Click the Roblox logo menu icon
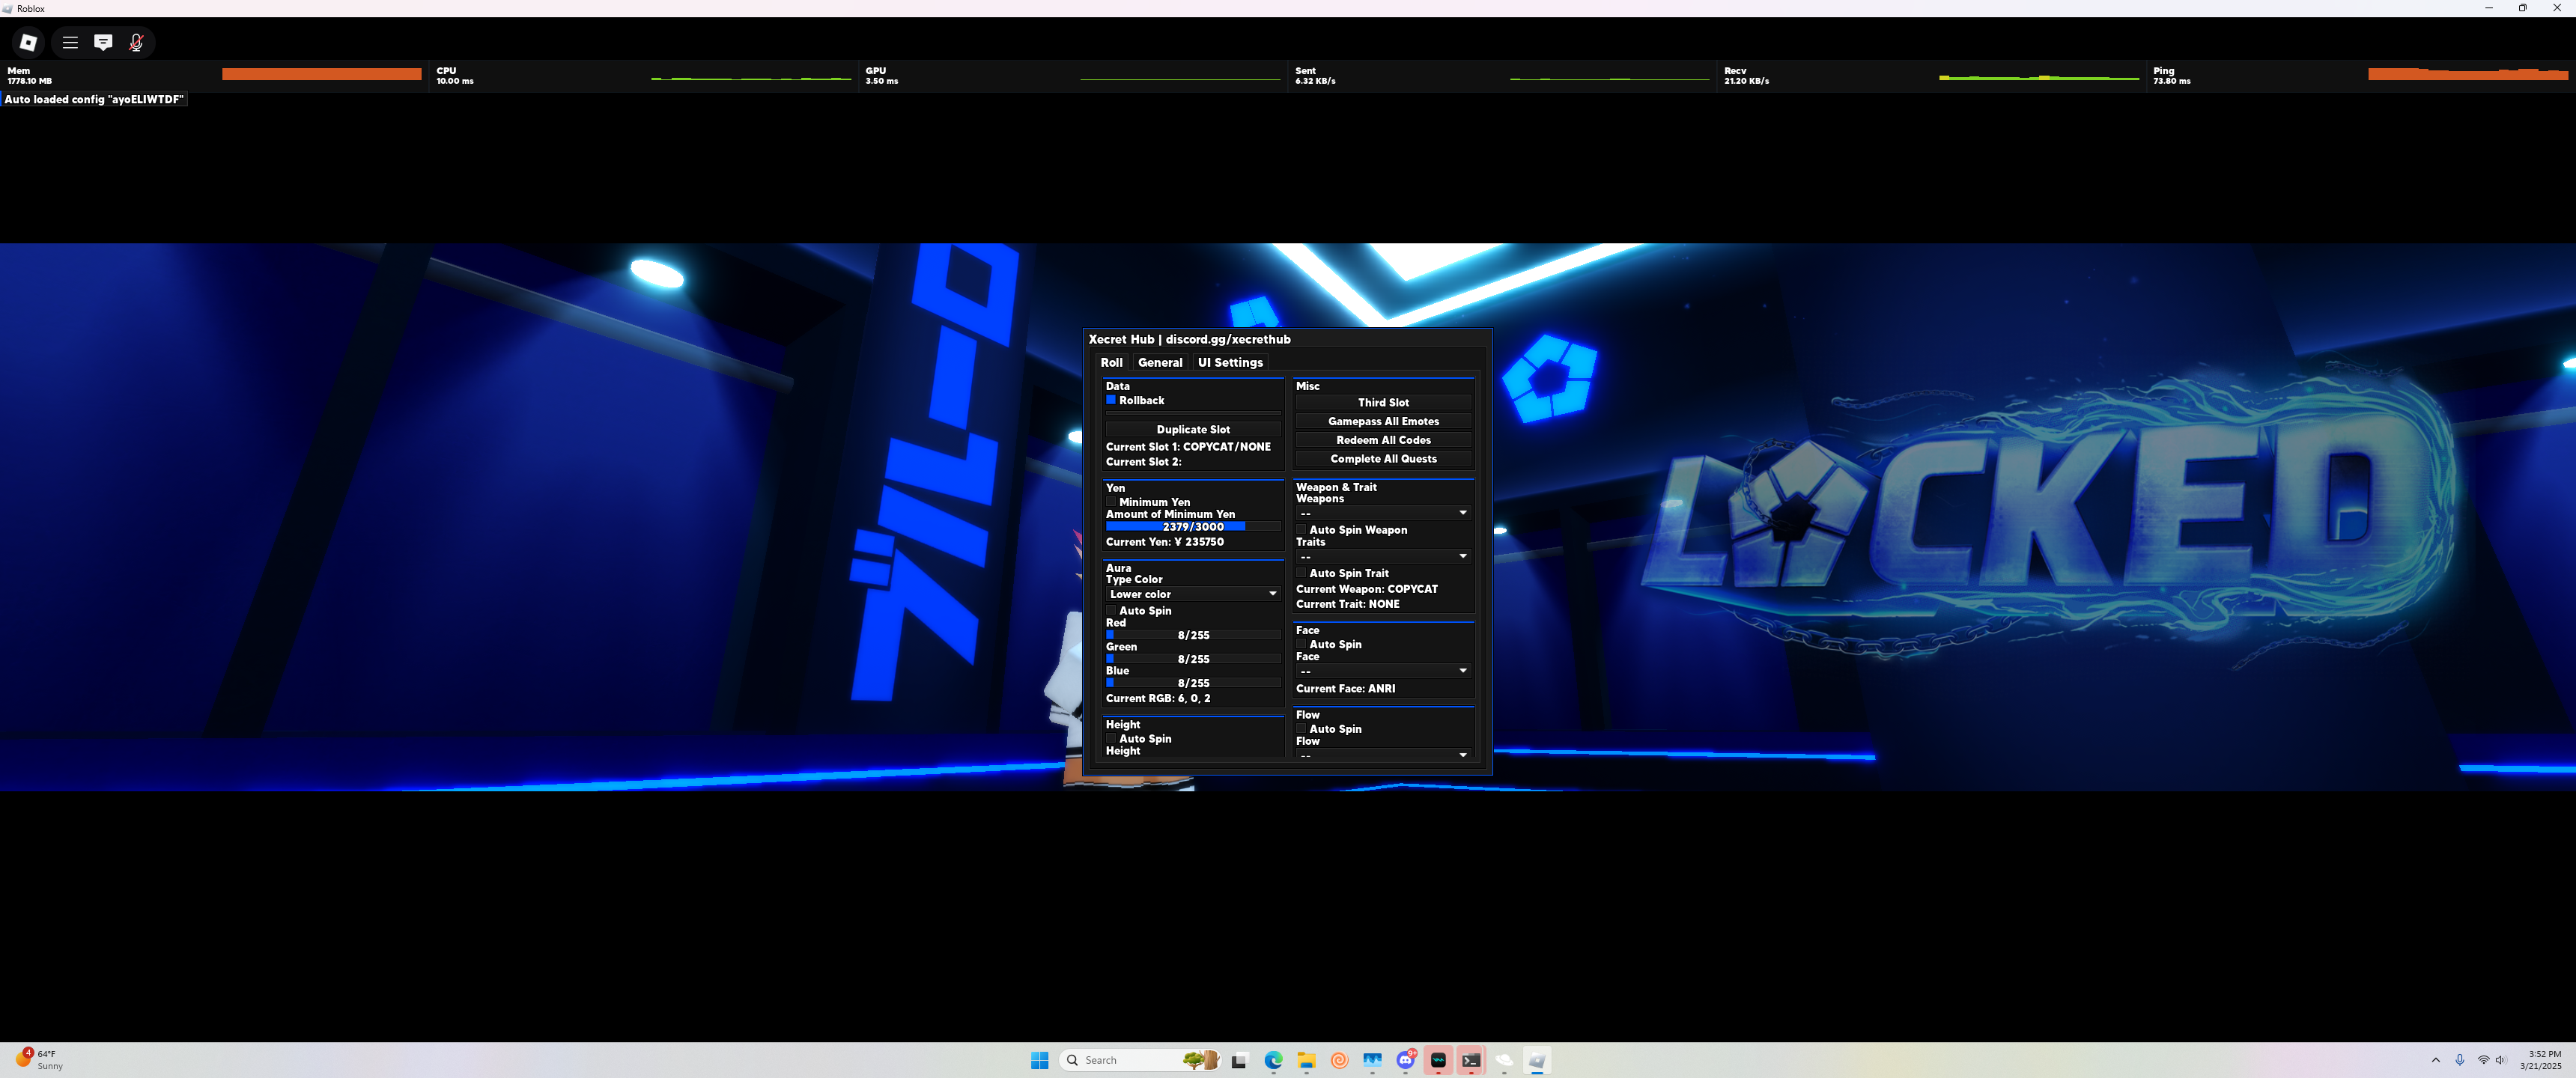 tap(28, 42)
